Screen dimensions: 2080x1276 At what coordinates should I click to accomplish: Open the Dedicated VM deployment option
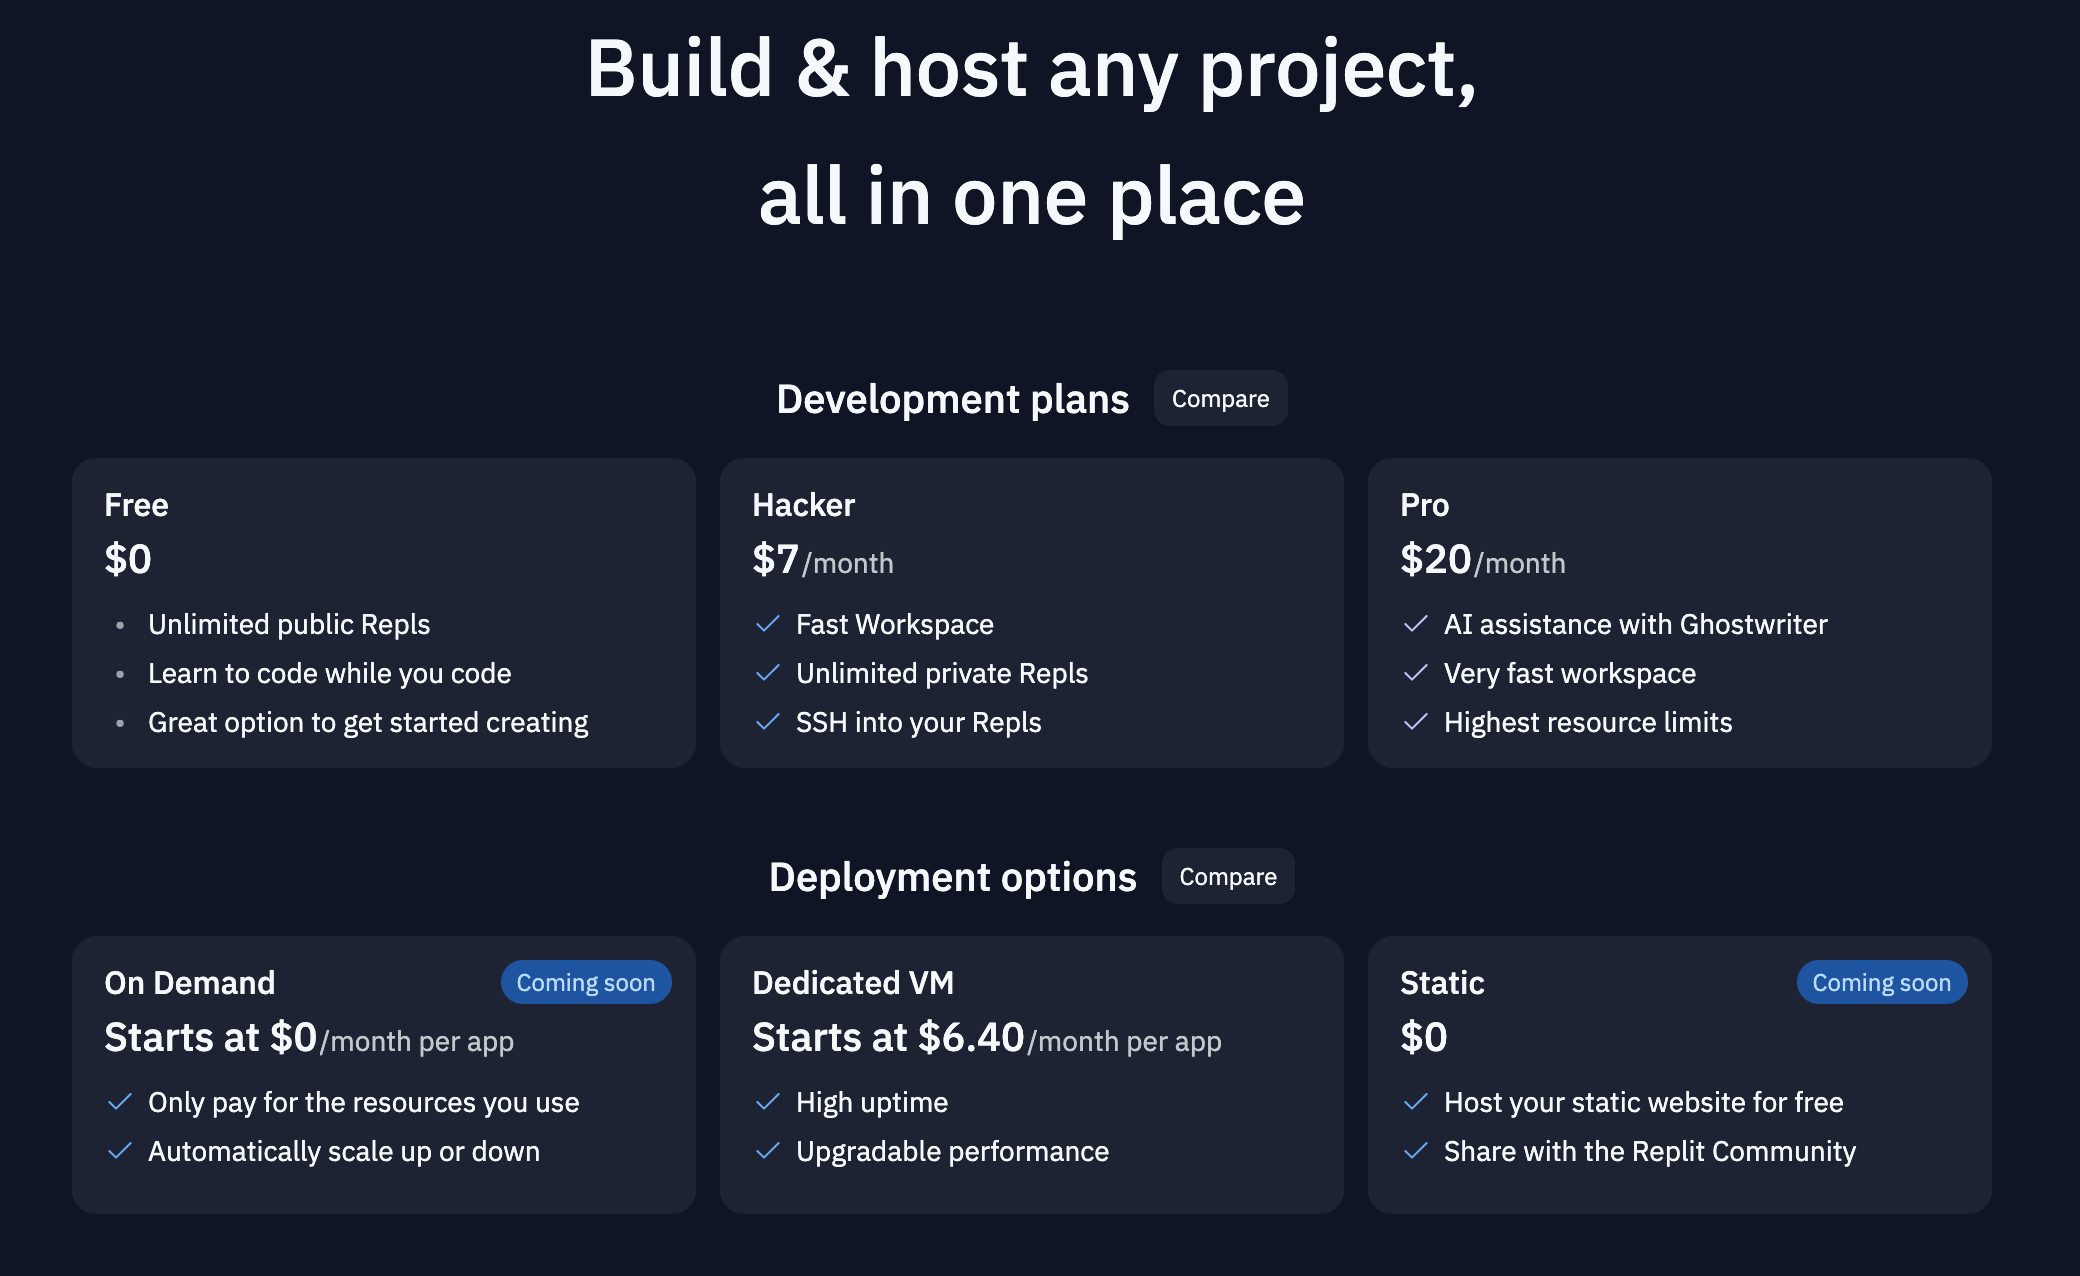point(852,983)
